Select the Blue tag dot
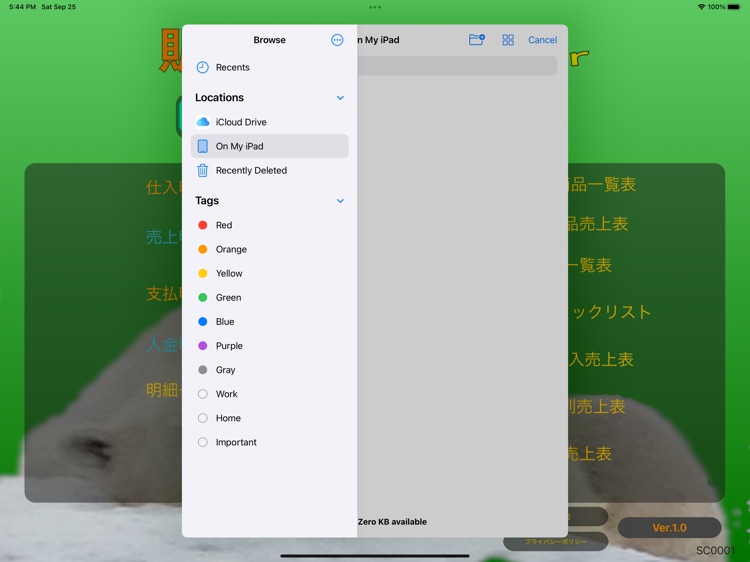Image resolution: width=750 pixels, height=562 pixels. (x=203, y=321)
